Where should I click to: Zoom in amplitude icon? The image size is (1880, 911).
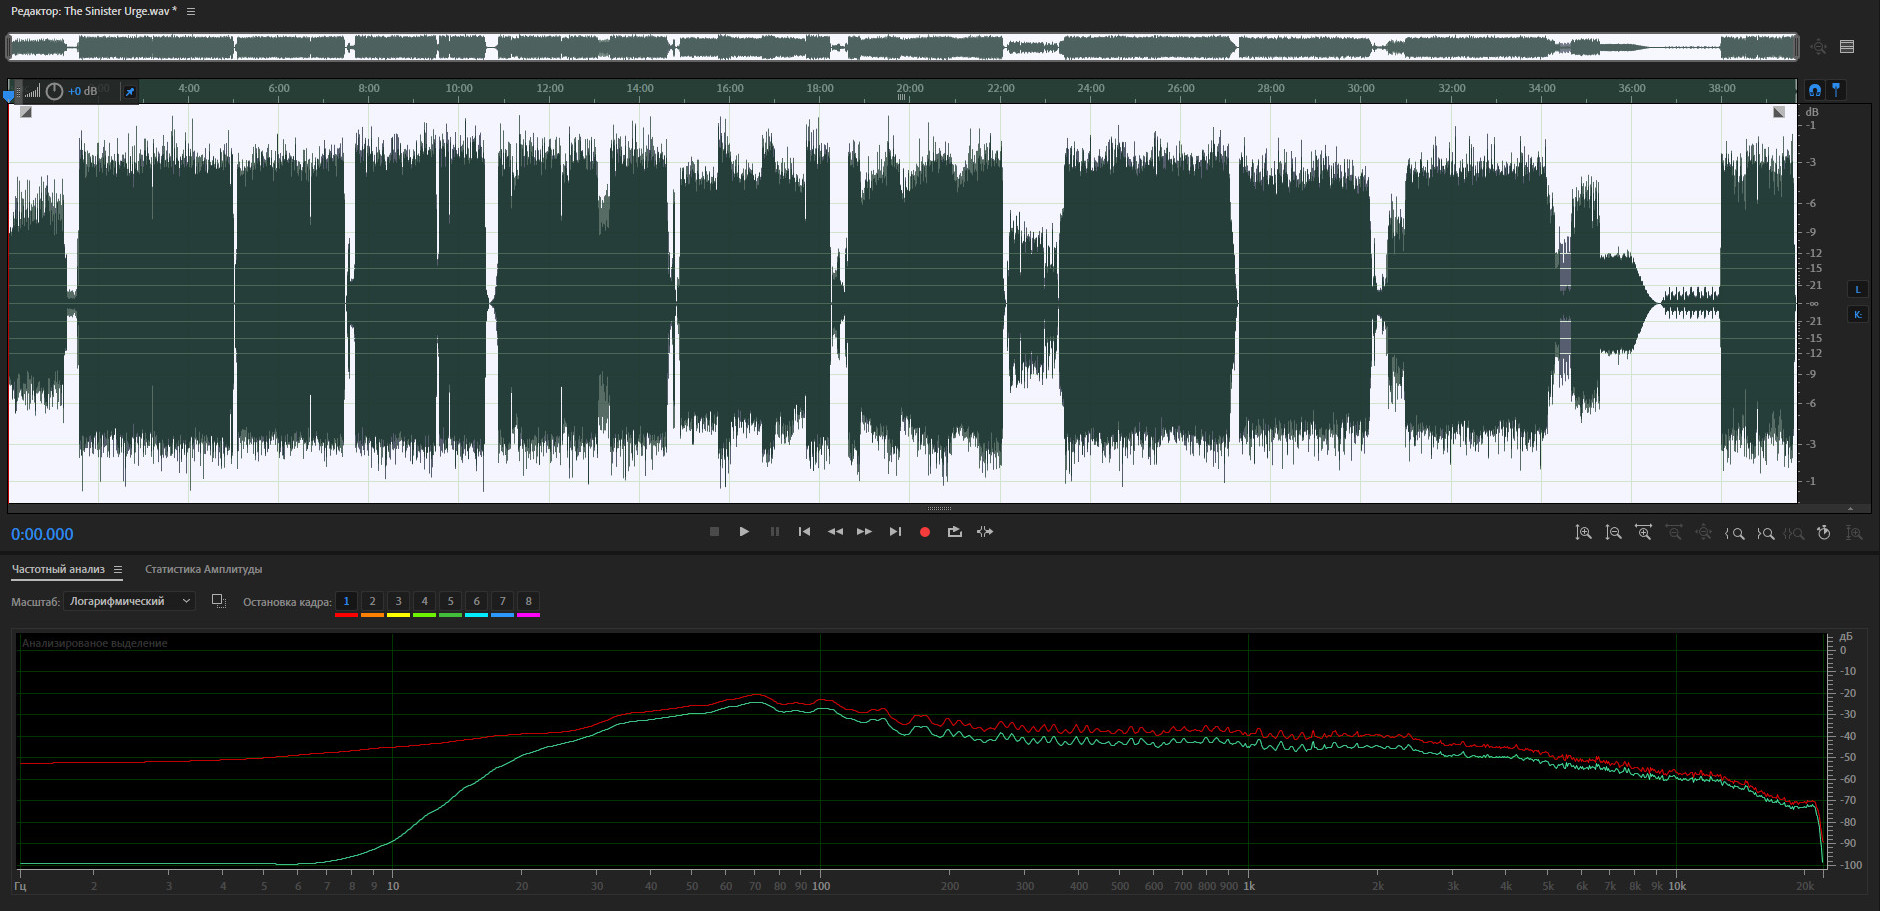click(x=1584, y=533)
